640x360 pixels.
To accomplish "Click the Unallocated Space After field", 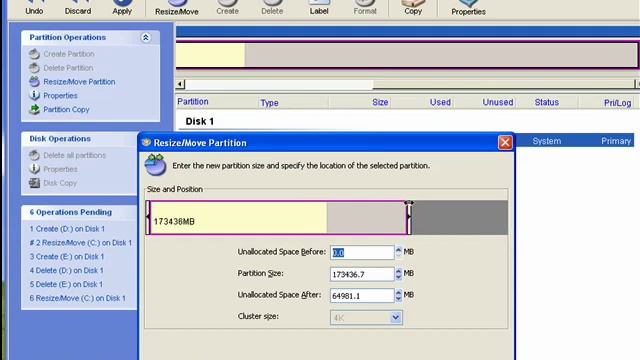I will pyautogui.click(x=362, y=296).
